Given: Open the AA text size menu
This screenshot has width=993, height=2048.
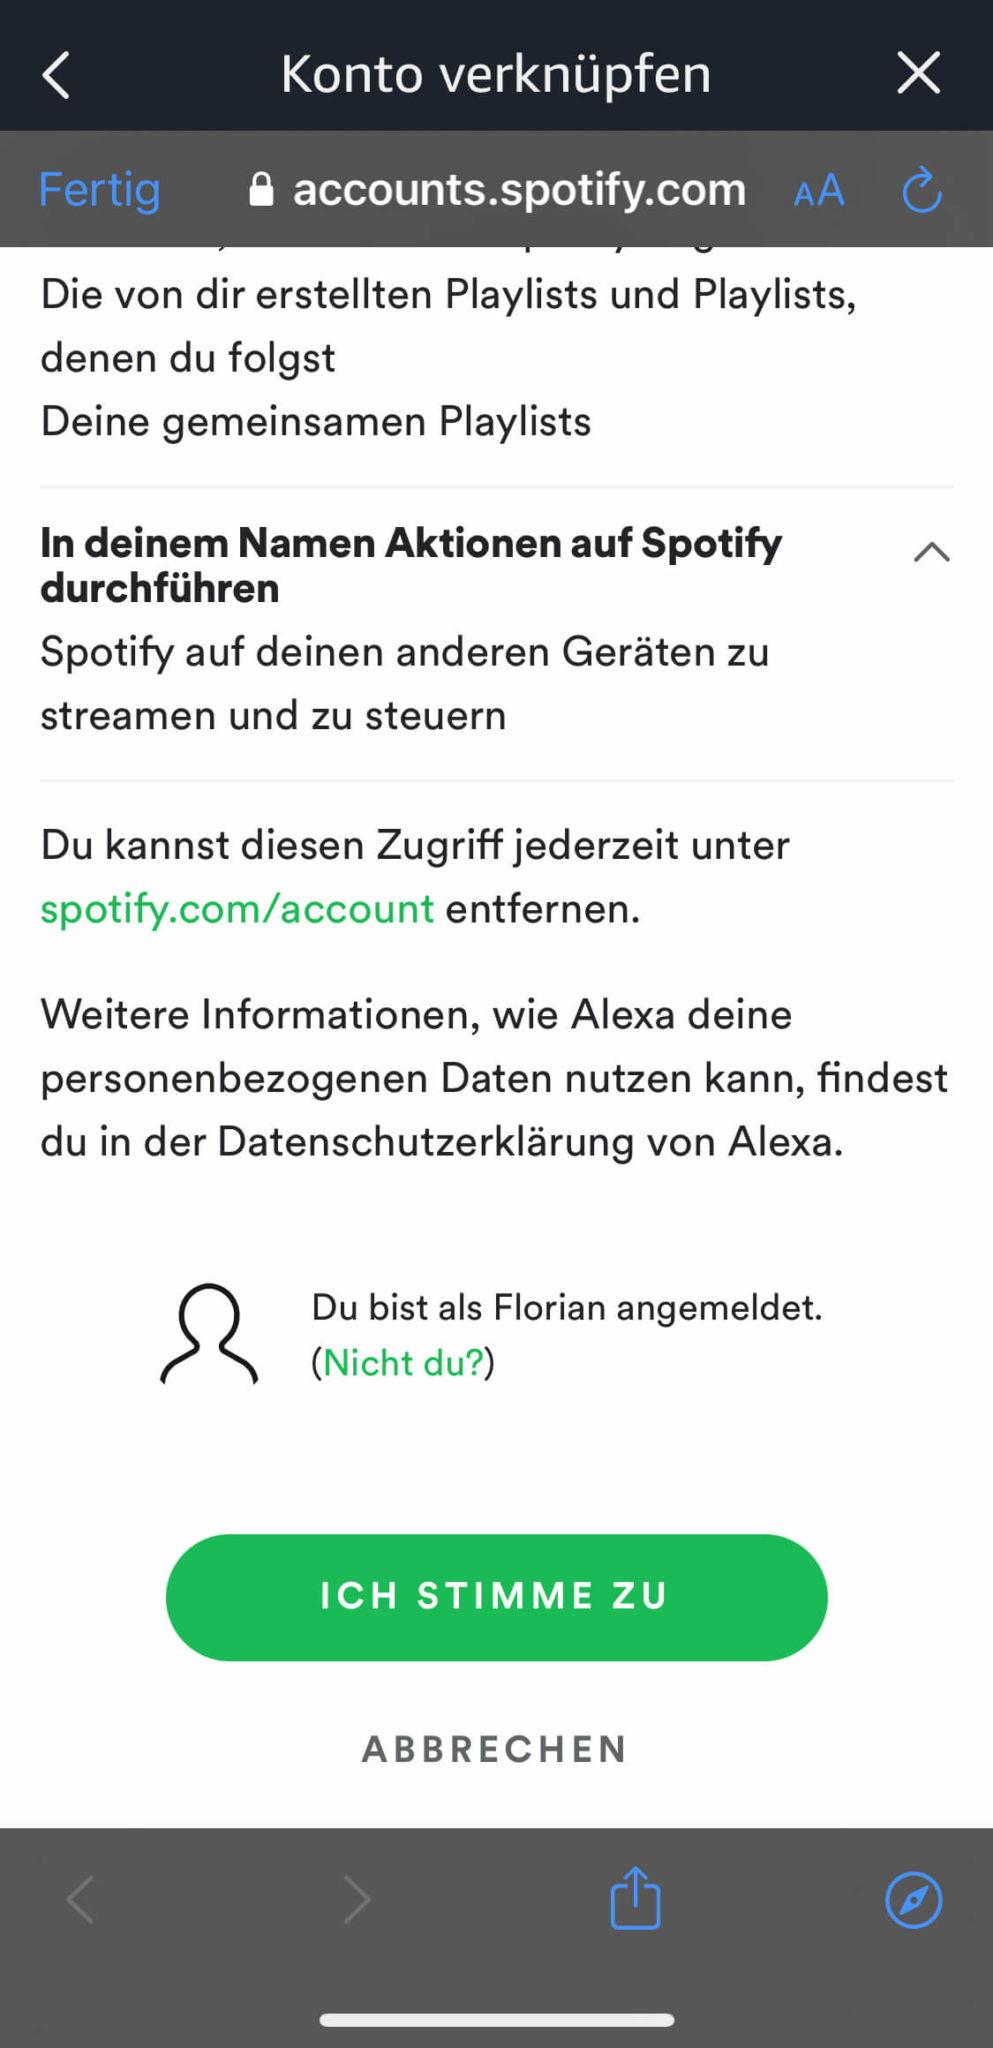Looking at the screenshot, I should point(819,190).
